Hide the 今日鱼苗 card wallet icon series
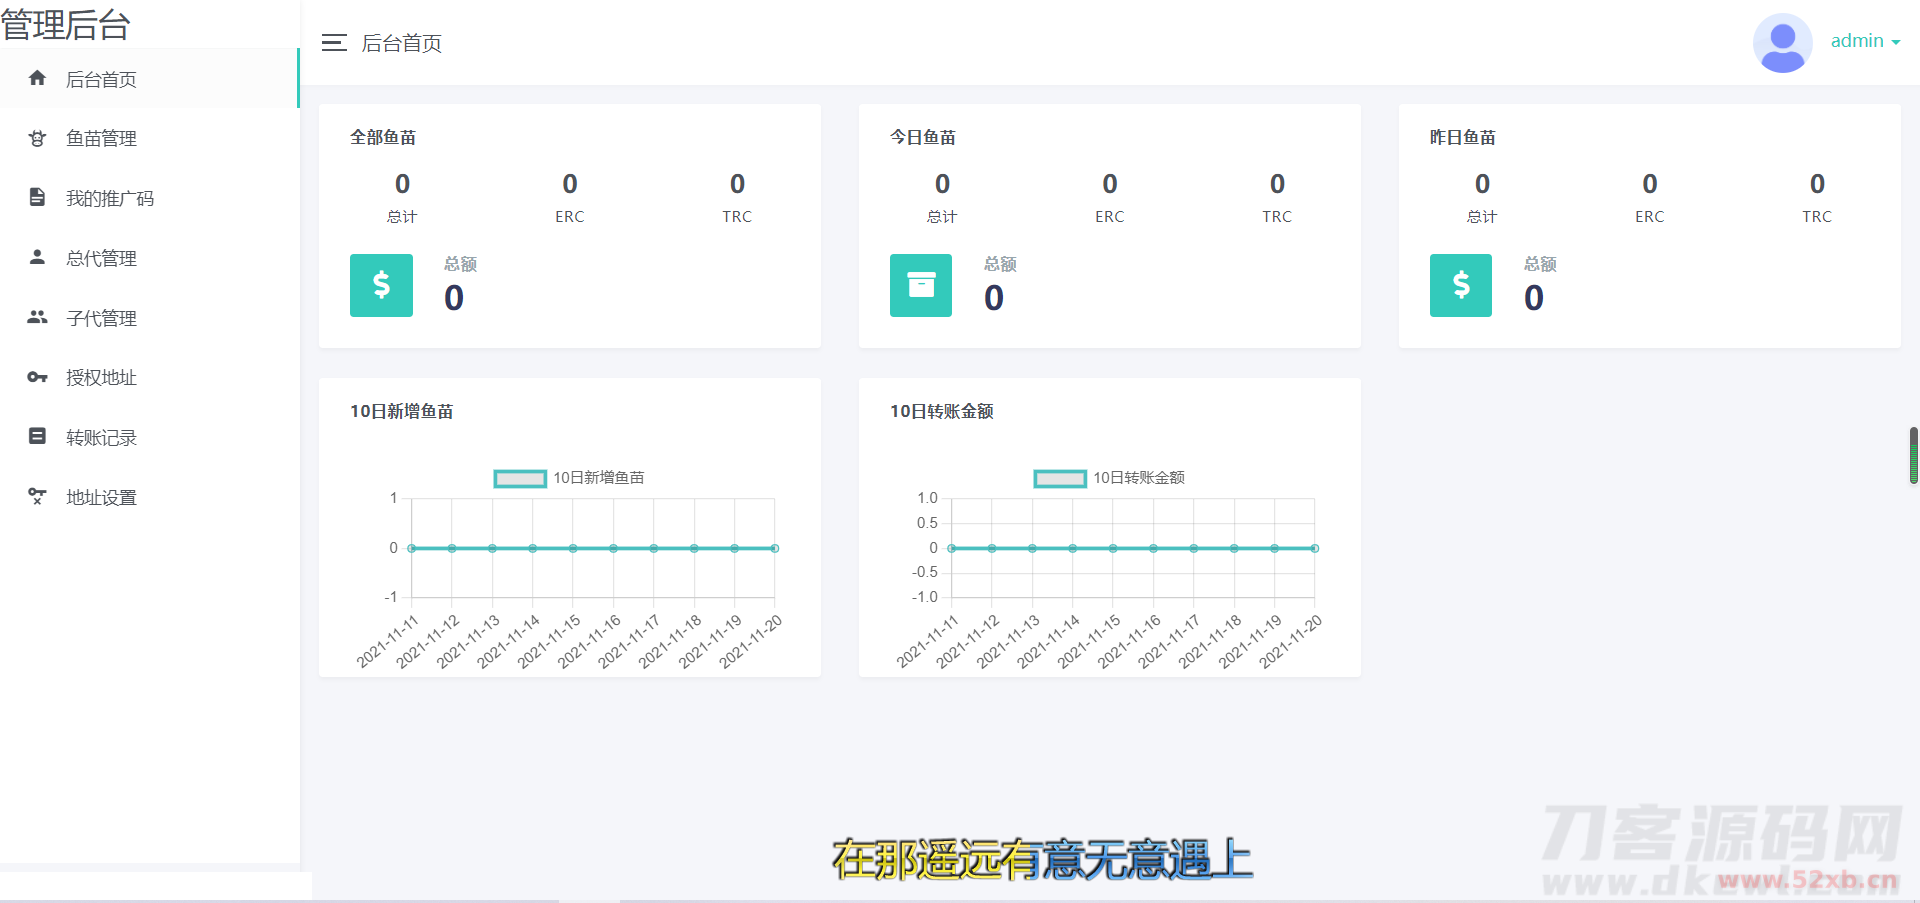This screenshot has width=1920, height=903. coord(920,285)
